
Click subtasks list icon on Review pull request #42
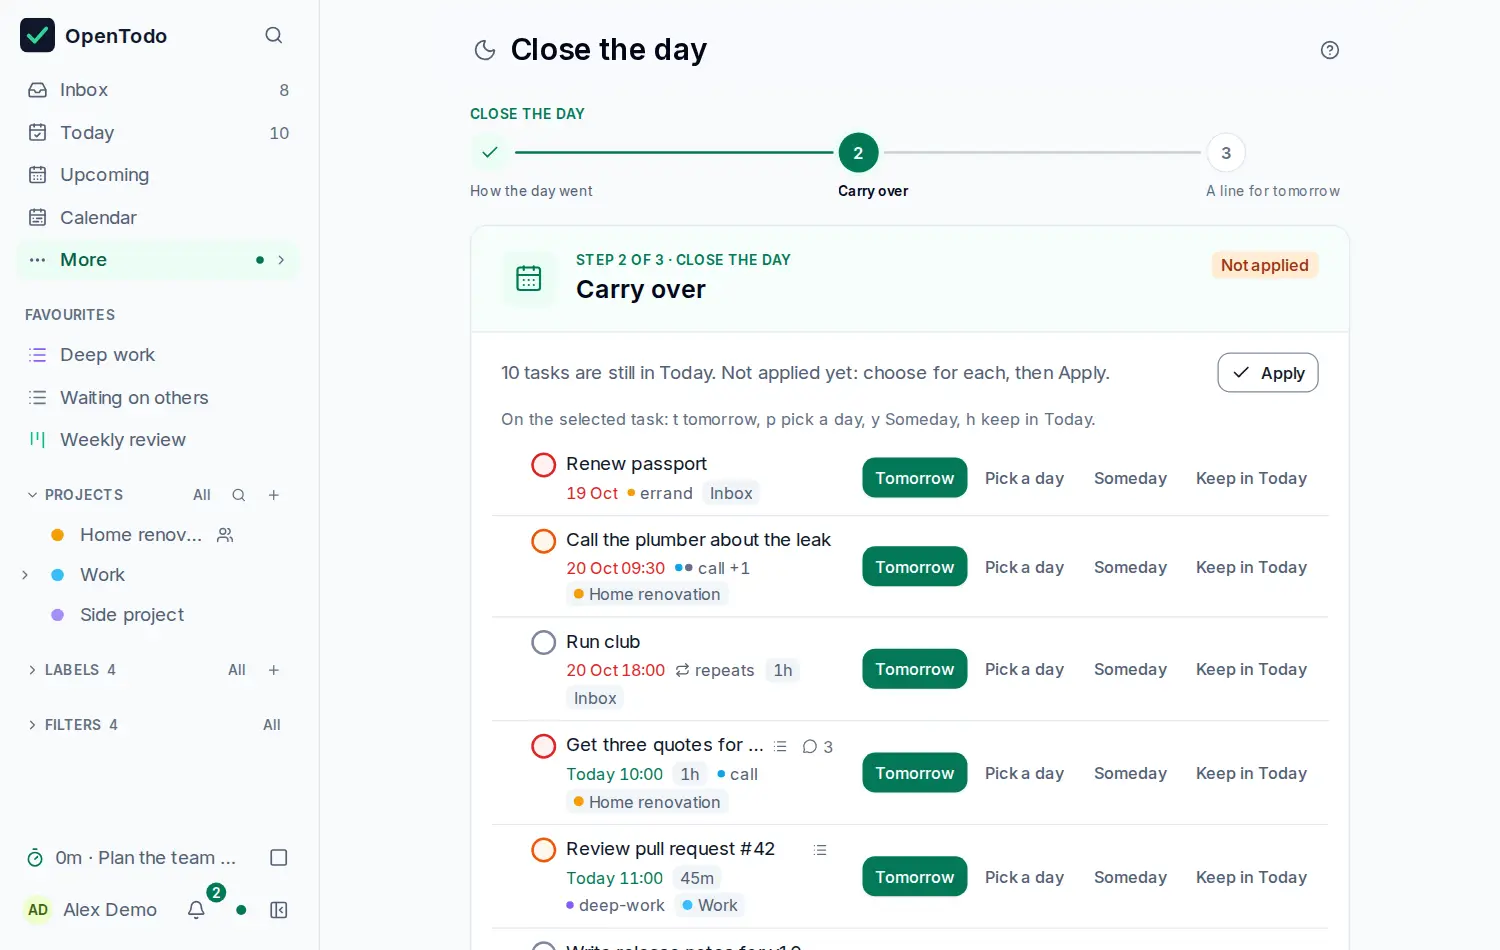pos(820,850)
